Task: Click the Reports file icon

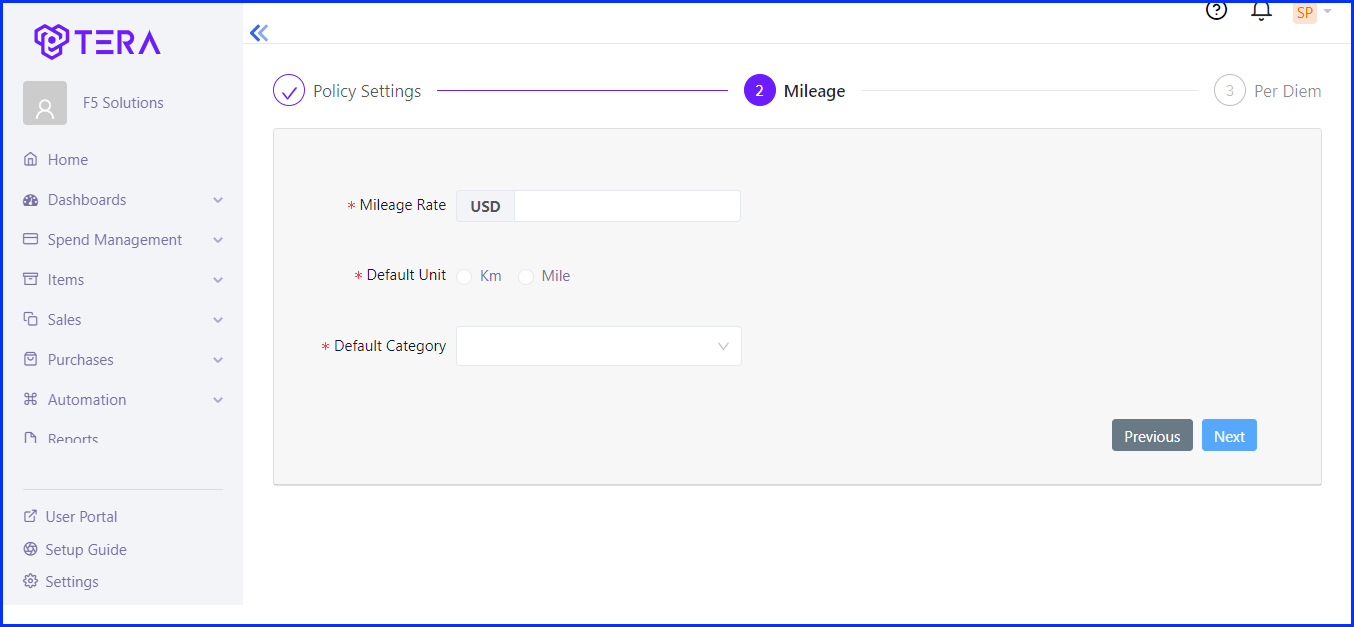Action: point(30,438)
